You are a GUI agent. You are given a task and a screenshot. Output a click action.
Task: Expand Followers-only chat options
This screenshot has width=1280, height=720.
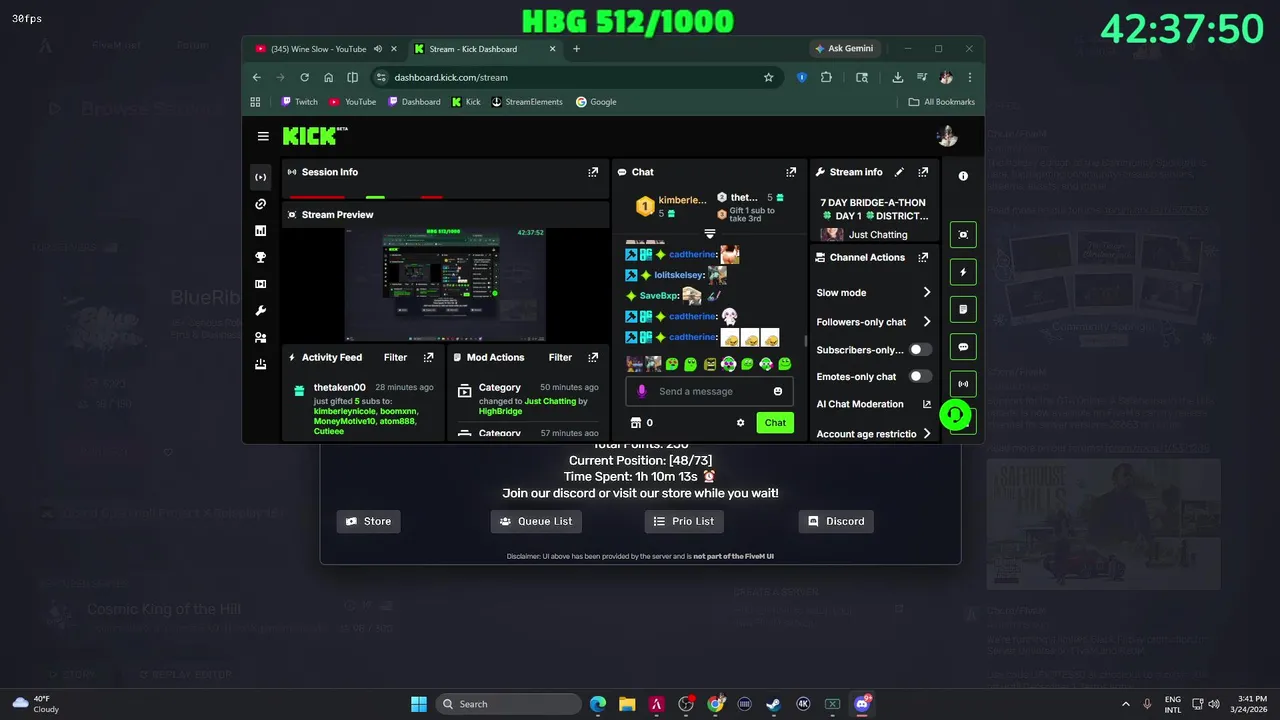tap(927, 322)
